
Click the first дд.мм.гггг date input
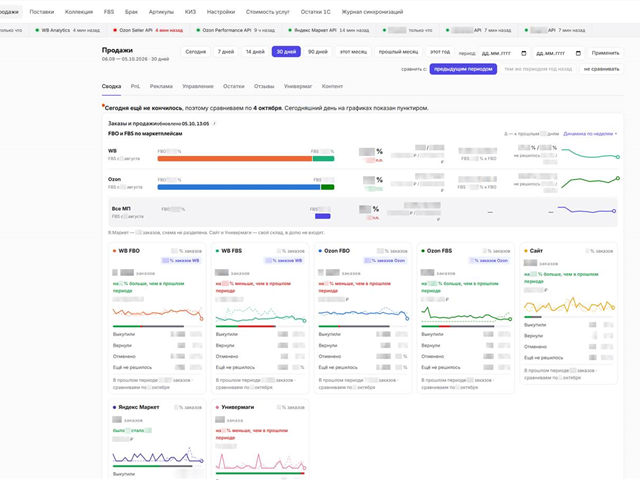(x=504, y=53)
